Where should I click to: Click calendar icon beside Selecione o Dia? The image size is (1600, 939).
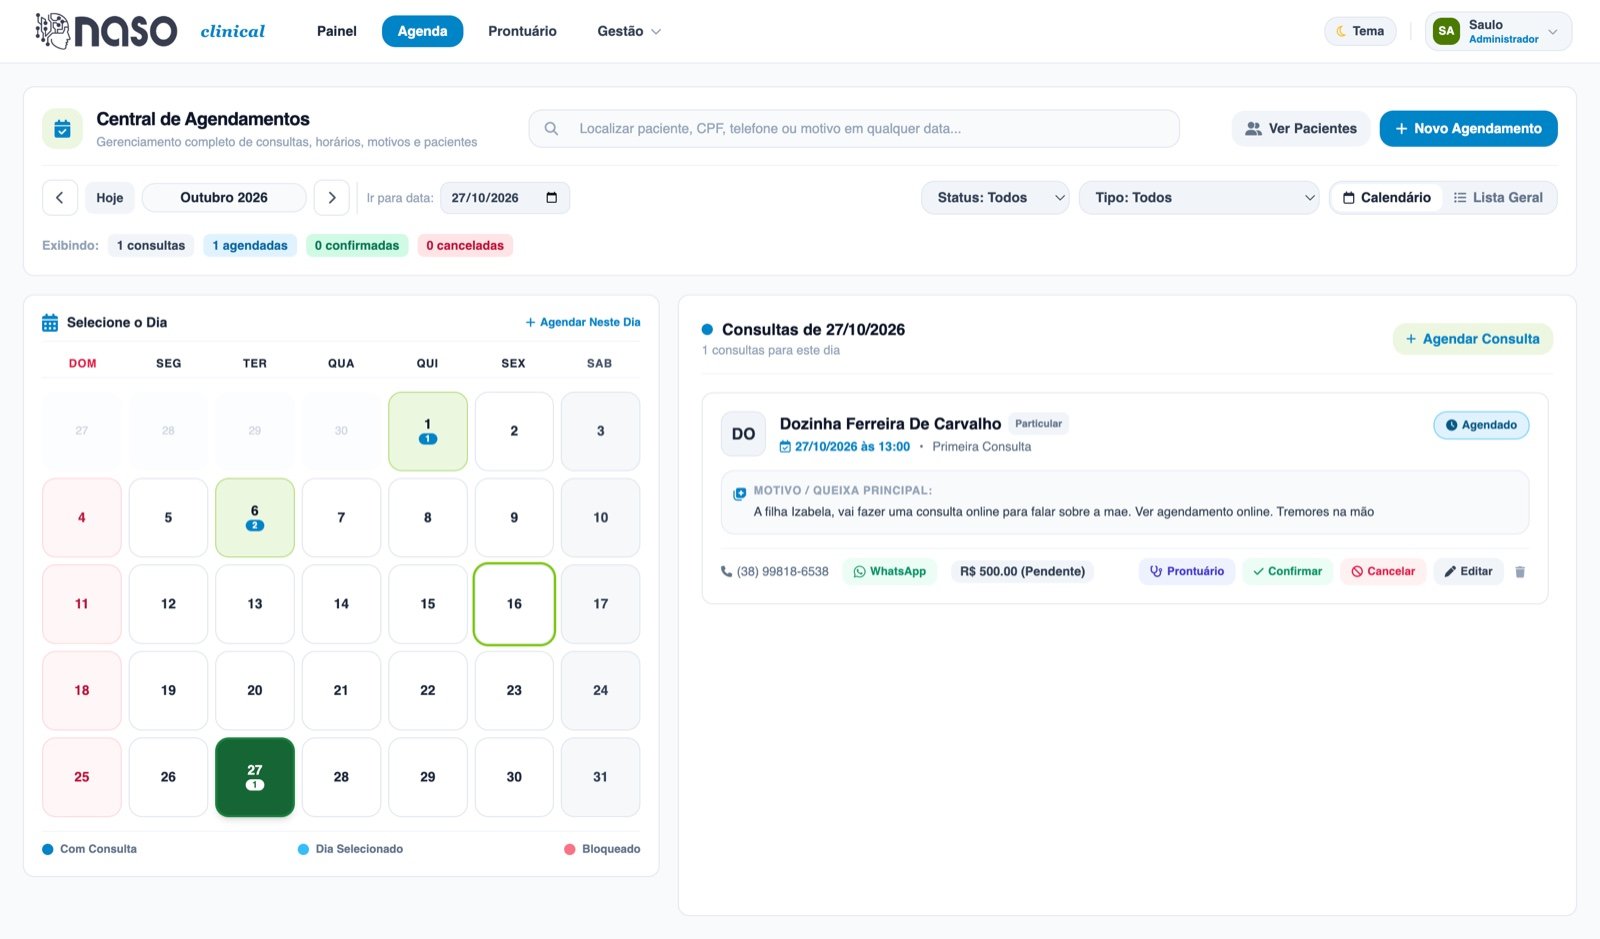50,323
